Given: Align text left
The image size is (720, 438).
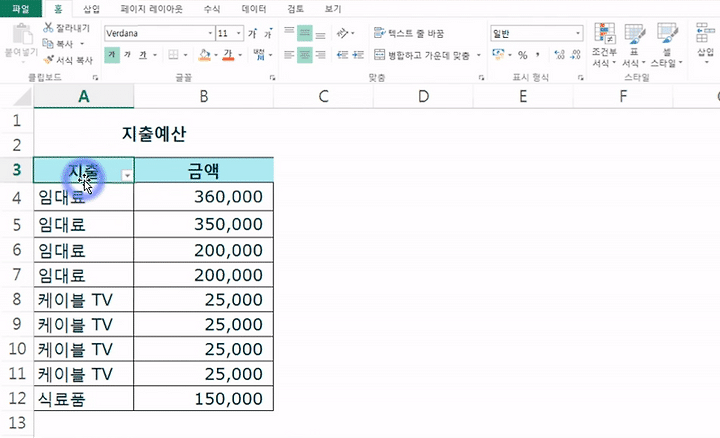Looking at the screenshot, I should point(289,55).
